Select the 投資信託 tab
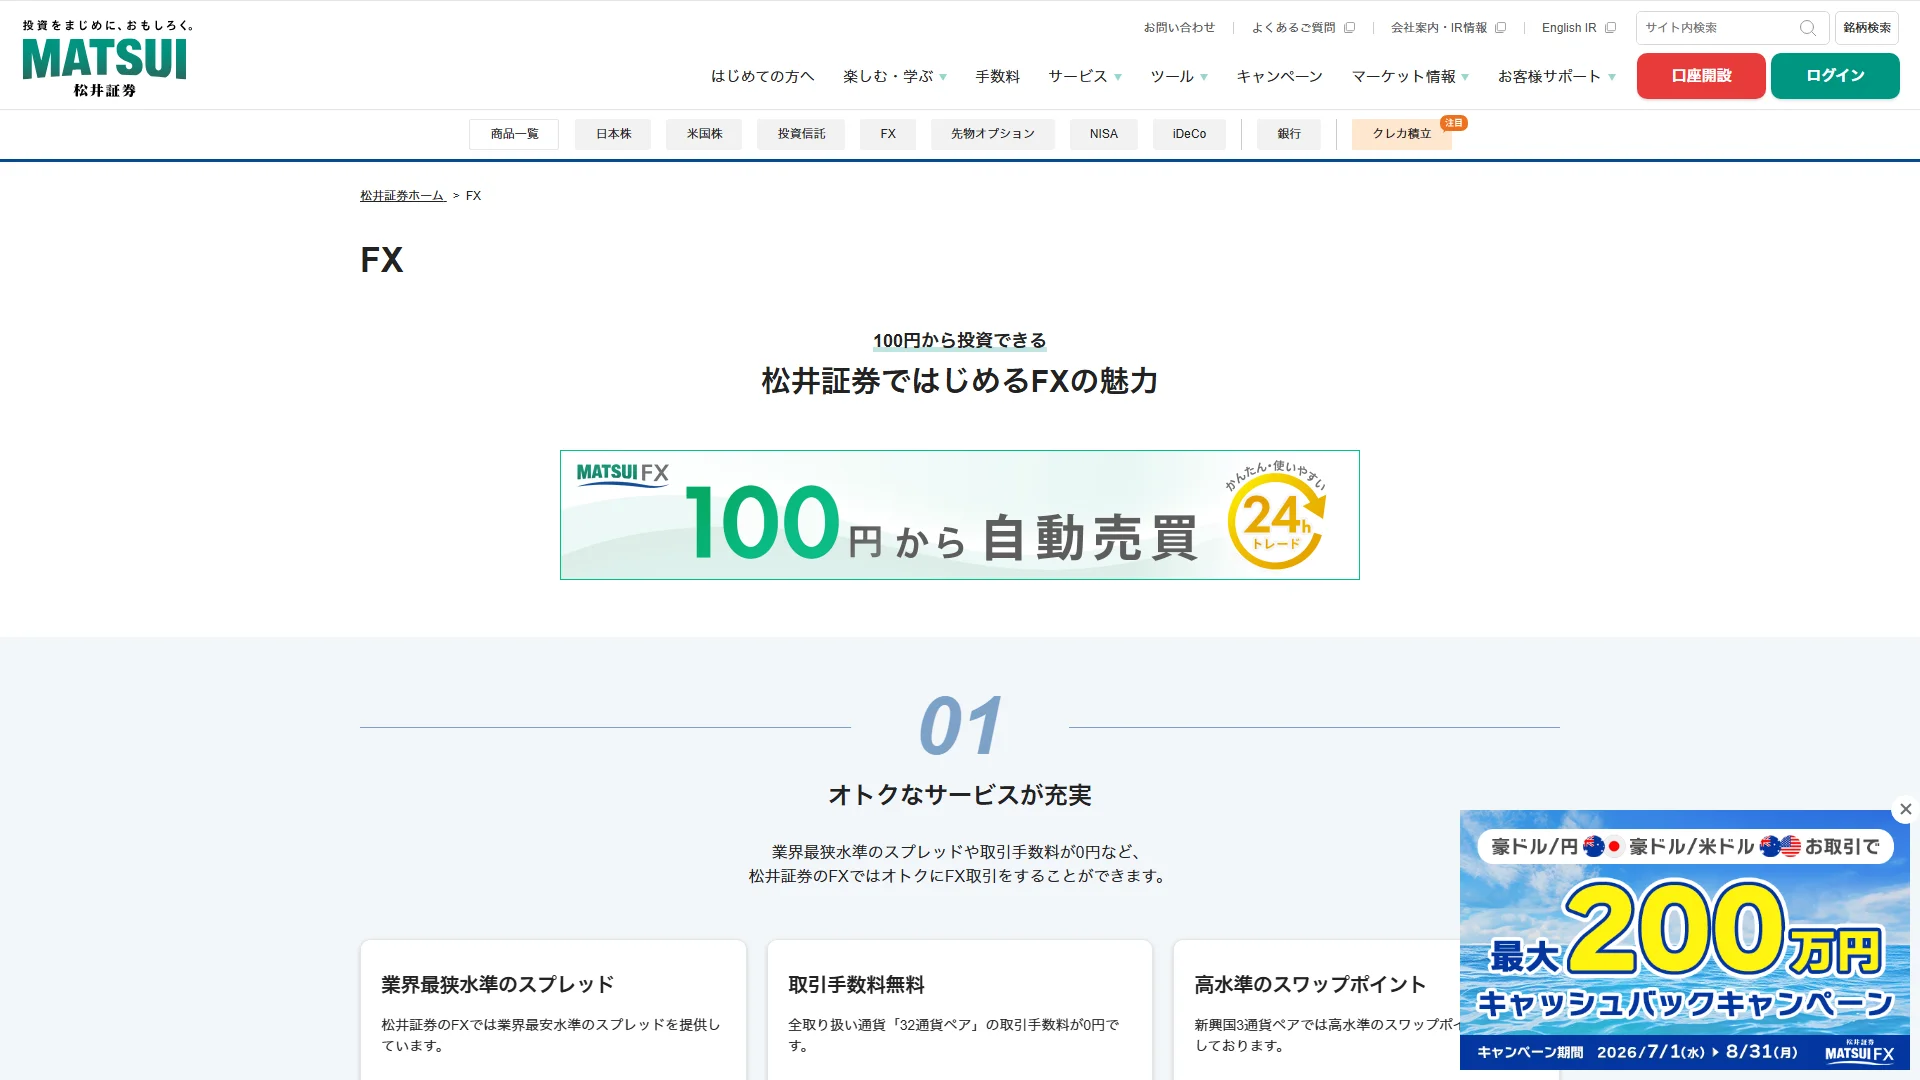This screenshot has height=1080, width=1920. click(801, 134)
